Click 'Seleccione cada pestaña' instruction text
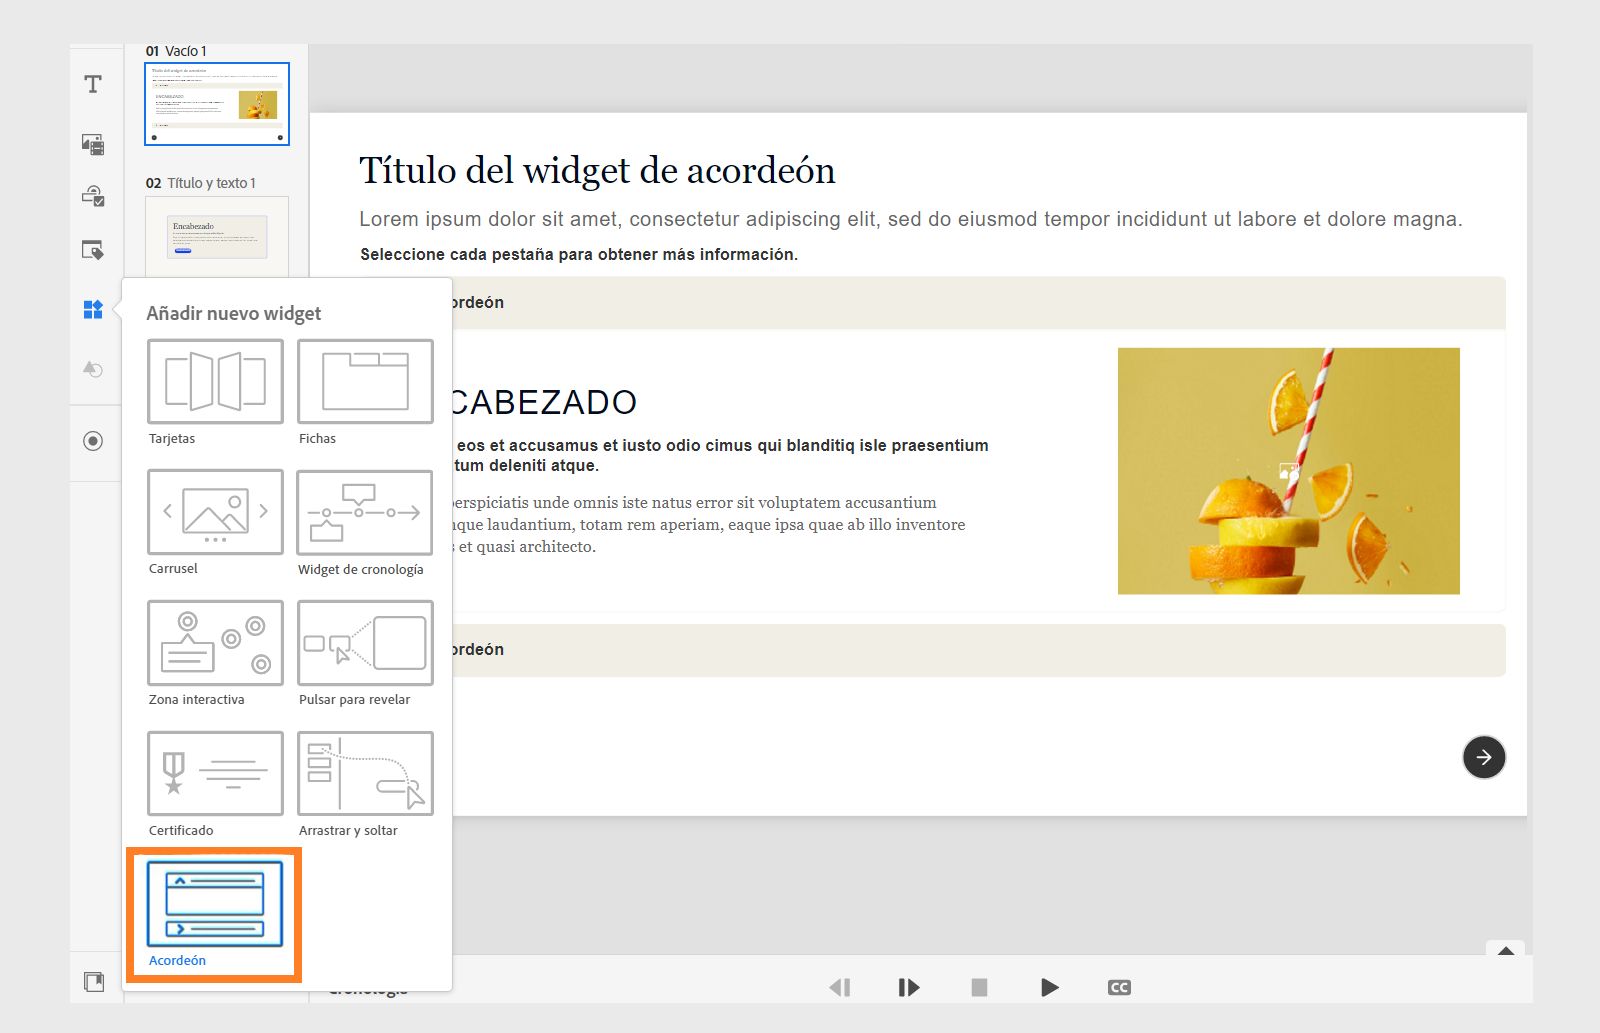 click(x=579, y=255)
